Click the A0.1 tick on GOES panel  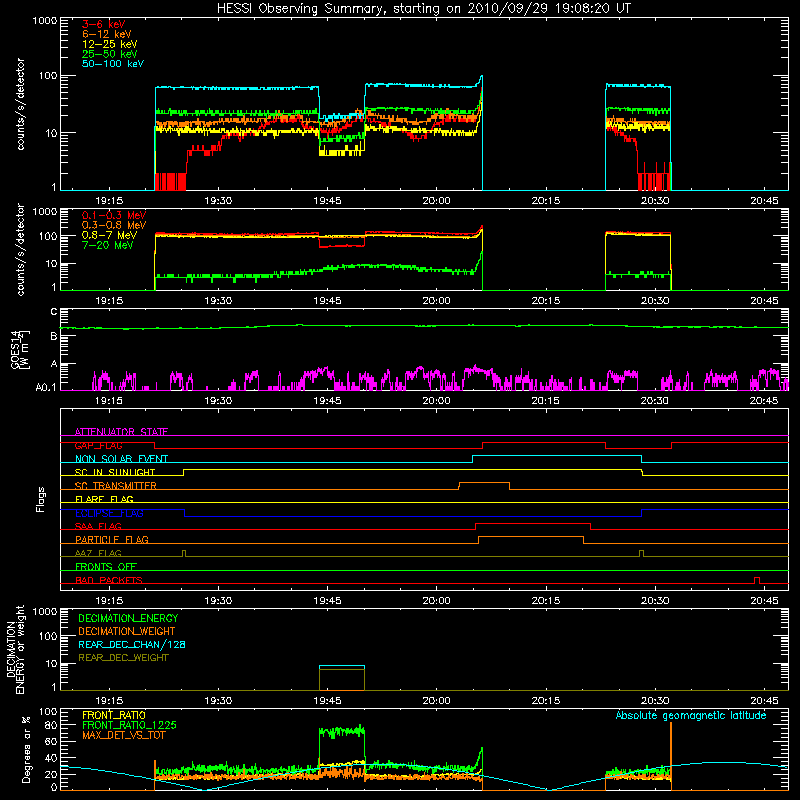[x=45, y=388]
